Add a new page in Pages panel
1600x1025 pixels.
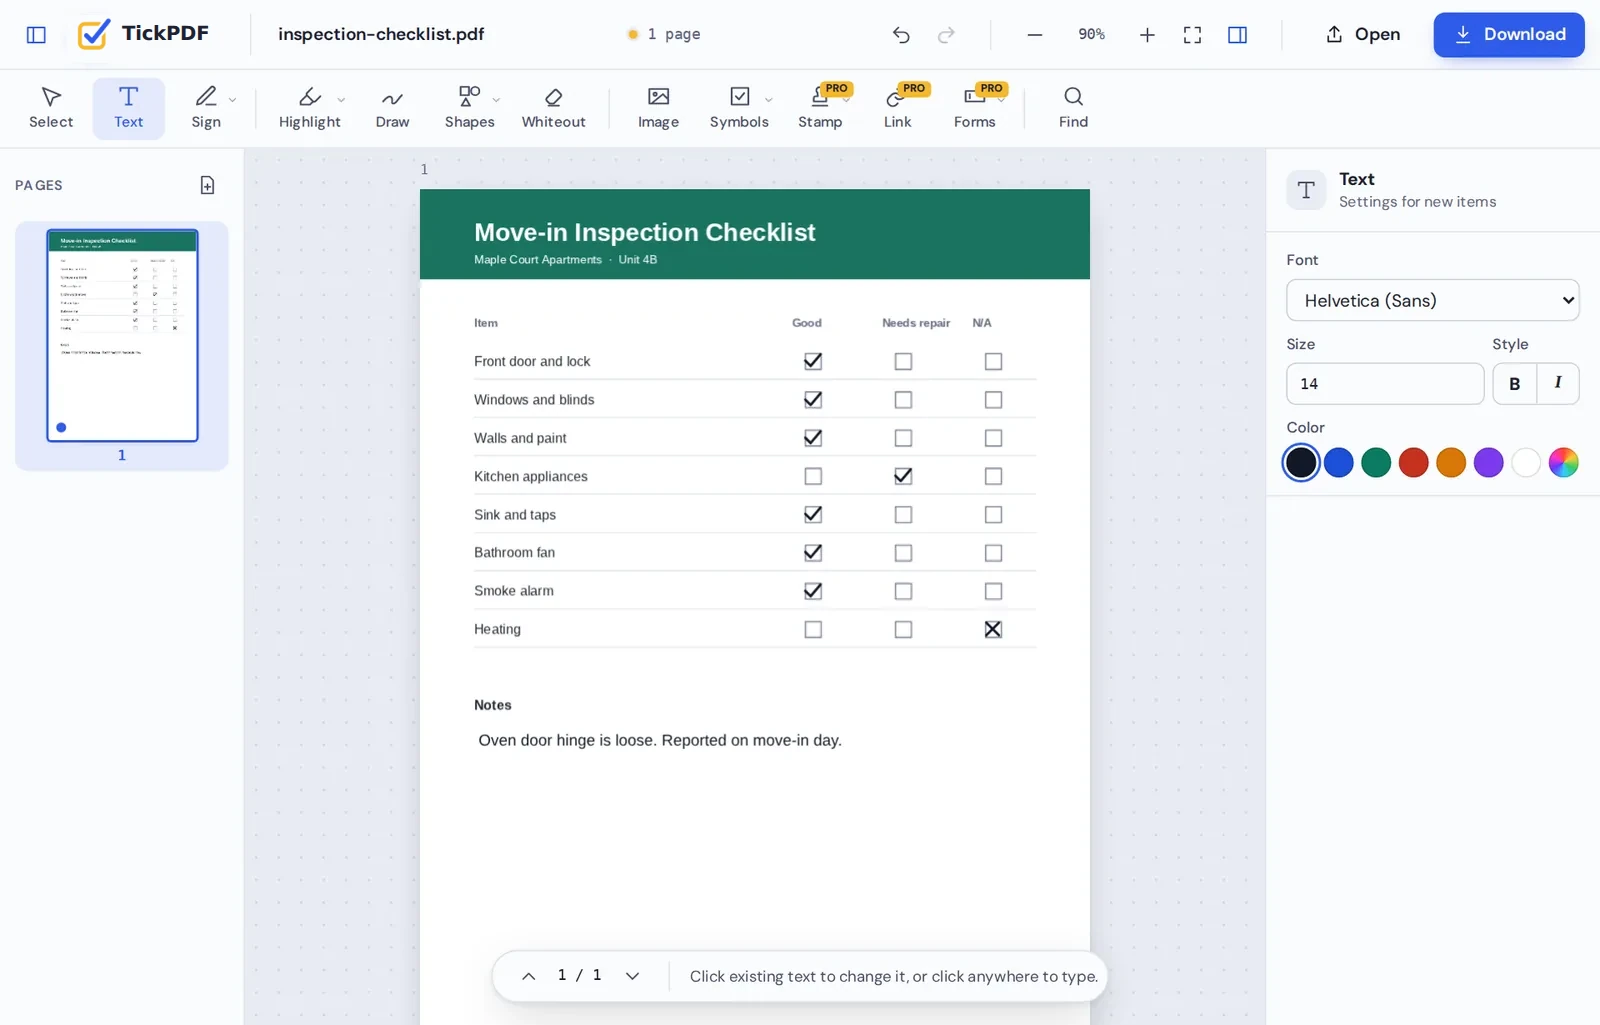pos(207,185)
